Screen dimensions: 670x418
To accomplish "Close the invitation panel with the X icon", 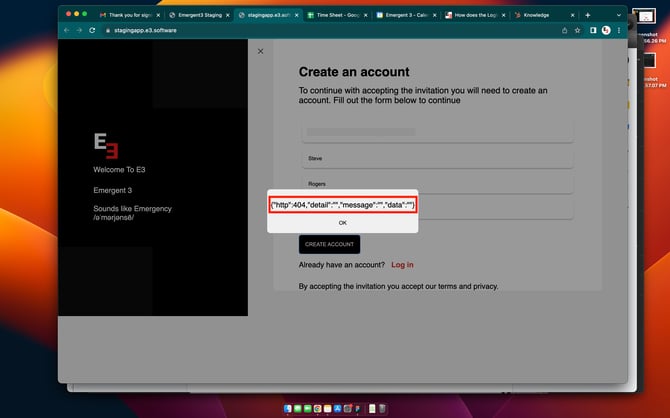I will click(261, 51).
